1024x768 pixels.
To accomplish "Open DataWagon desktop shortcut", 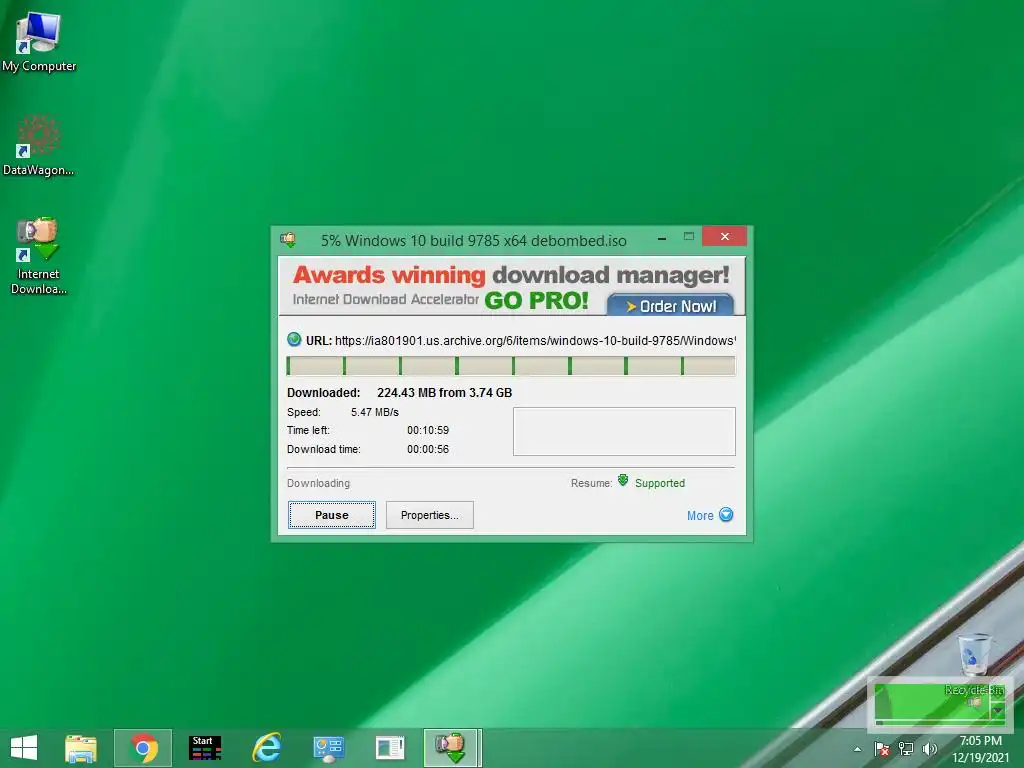I will (x=38, y=145).
